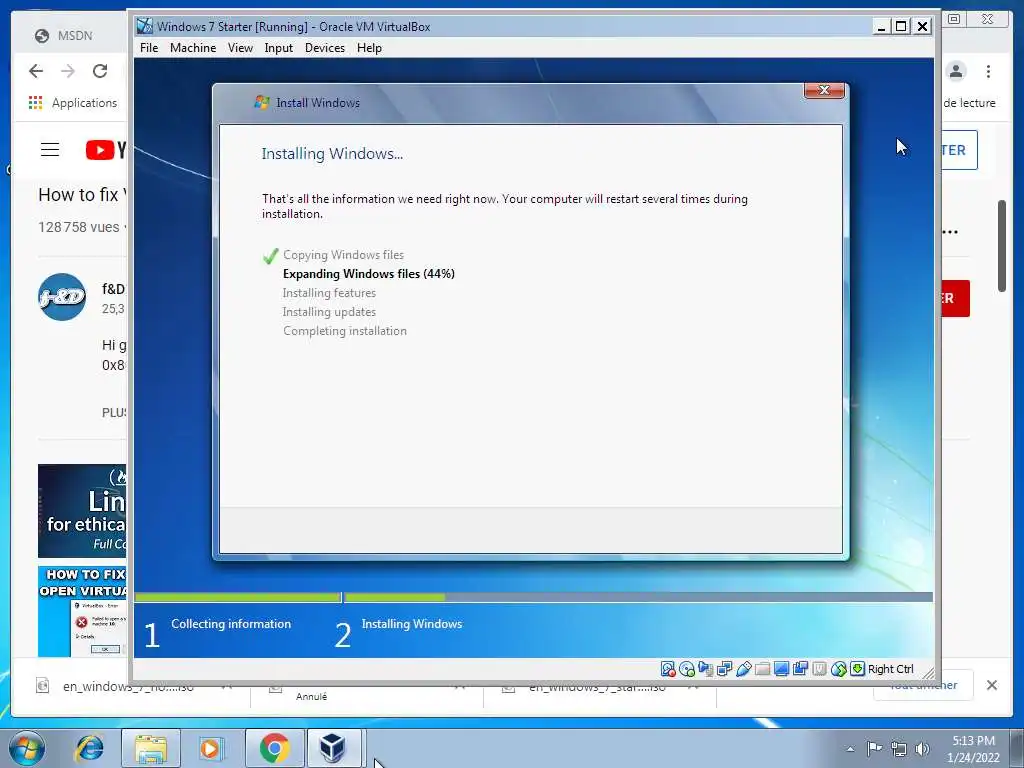Screen dimensions: 1024x768
Task: Click the display monitor icon in VirtualBox status bar
Action: 781,669
